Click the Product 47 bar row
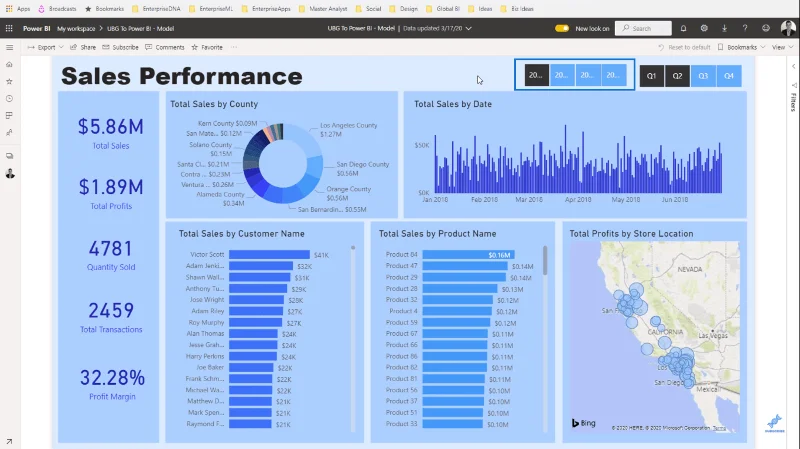Viewport: 800px width, 449px height. [465, 266]
